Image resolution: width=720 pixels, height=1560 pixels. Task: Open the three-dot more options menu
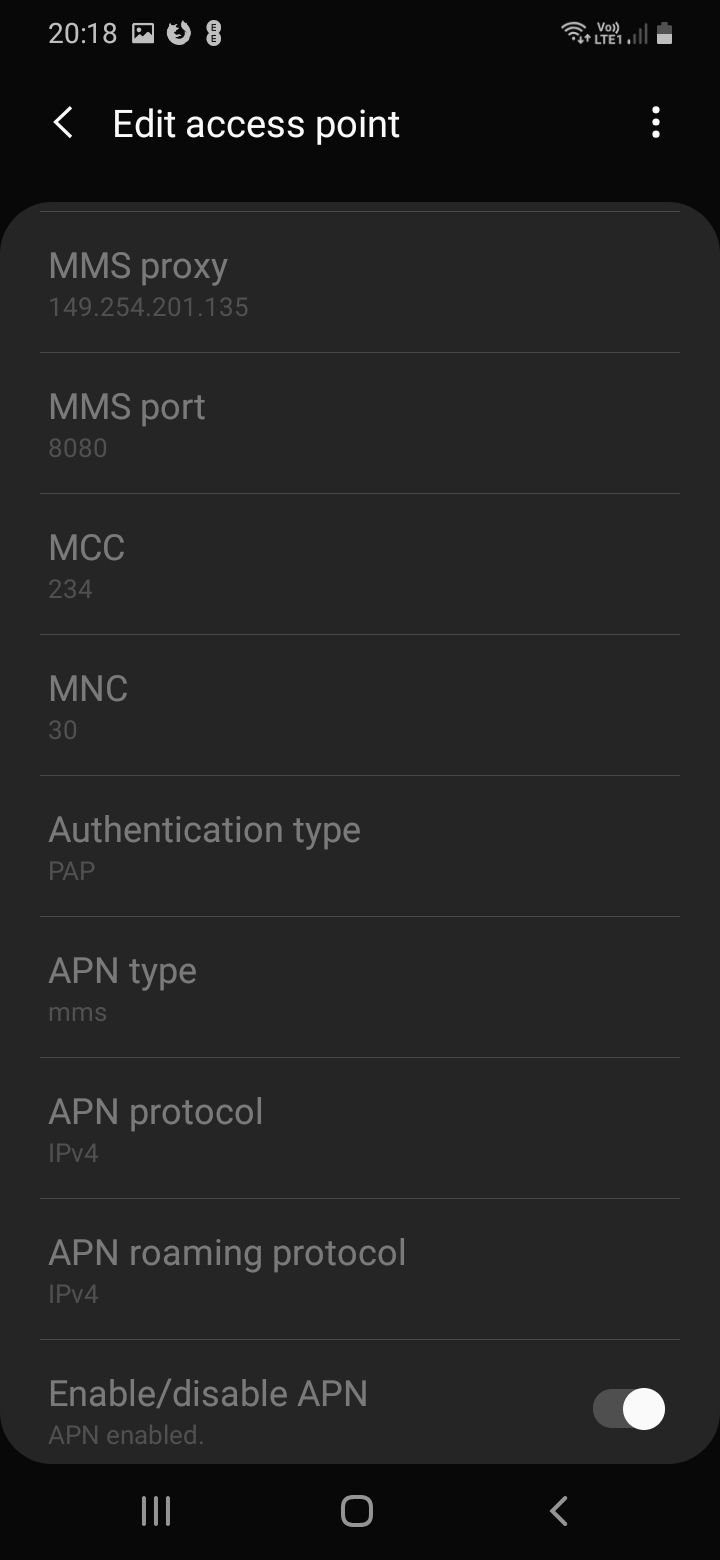656,124
